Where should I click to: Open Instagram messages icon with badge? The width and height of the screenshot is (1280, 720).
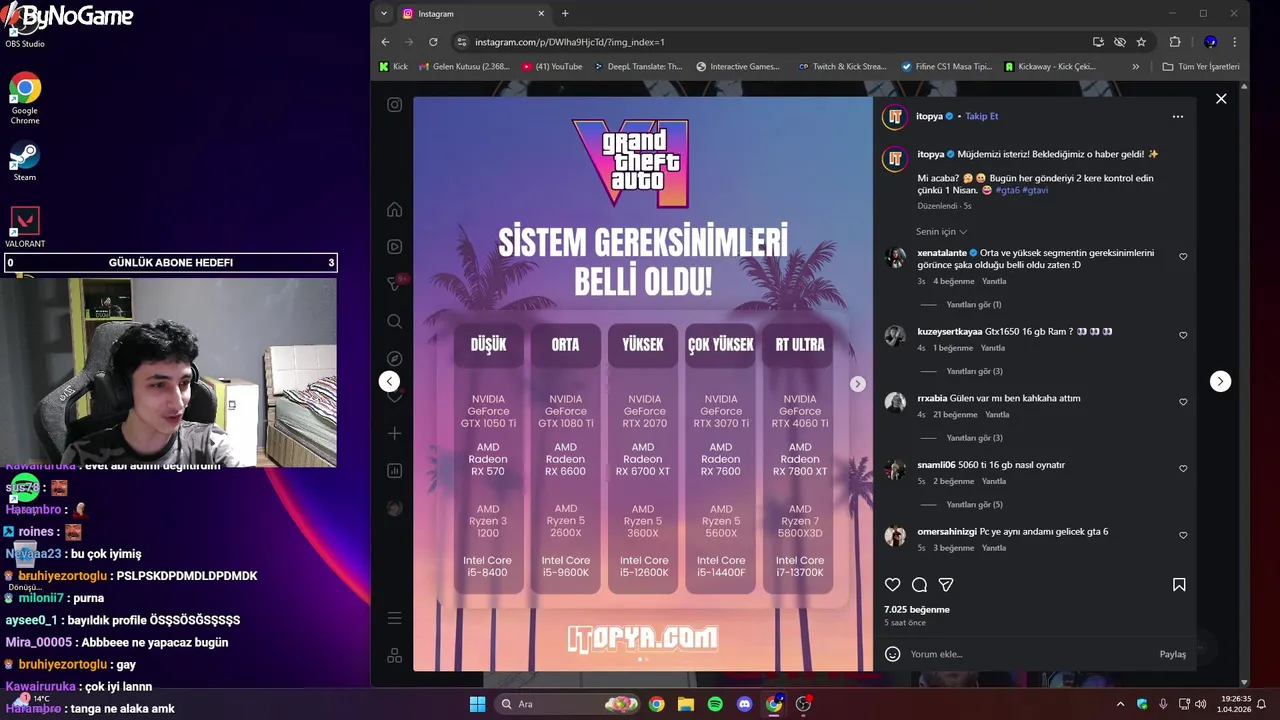tap(395, 284)
